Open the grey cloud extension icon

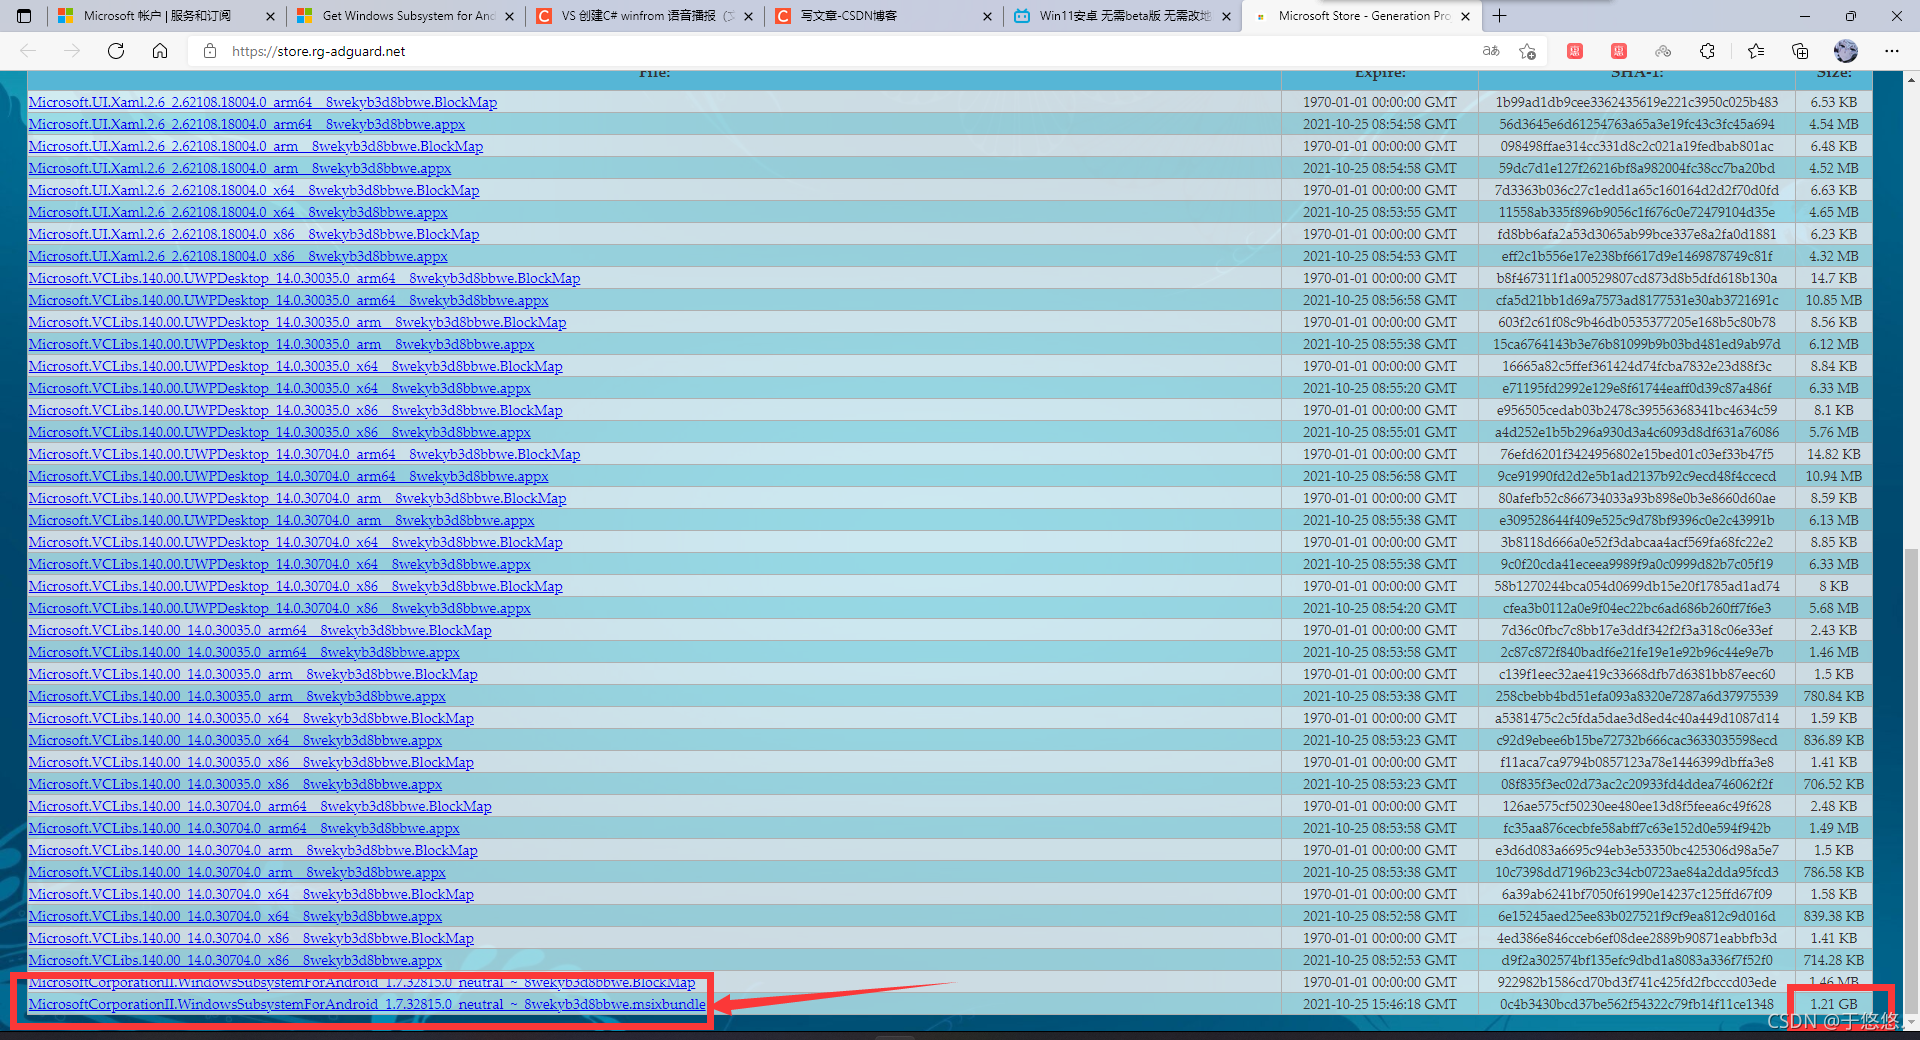[x=1663, y=51]
